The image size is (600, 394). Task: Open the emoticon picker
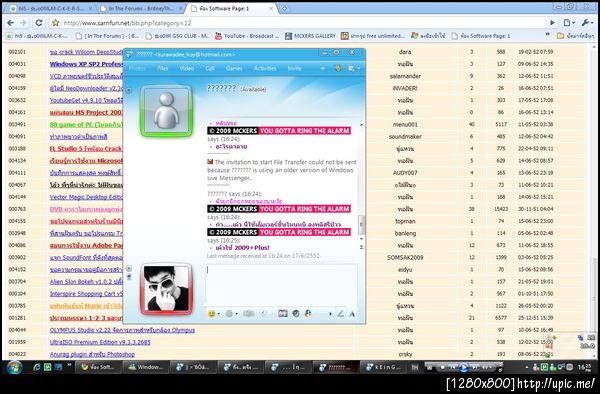pos(211,314)
